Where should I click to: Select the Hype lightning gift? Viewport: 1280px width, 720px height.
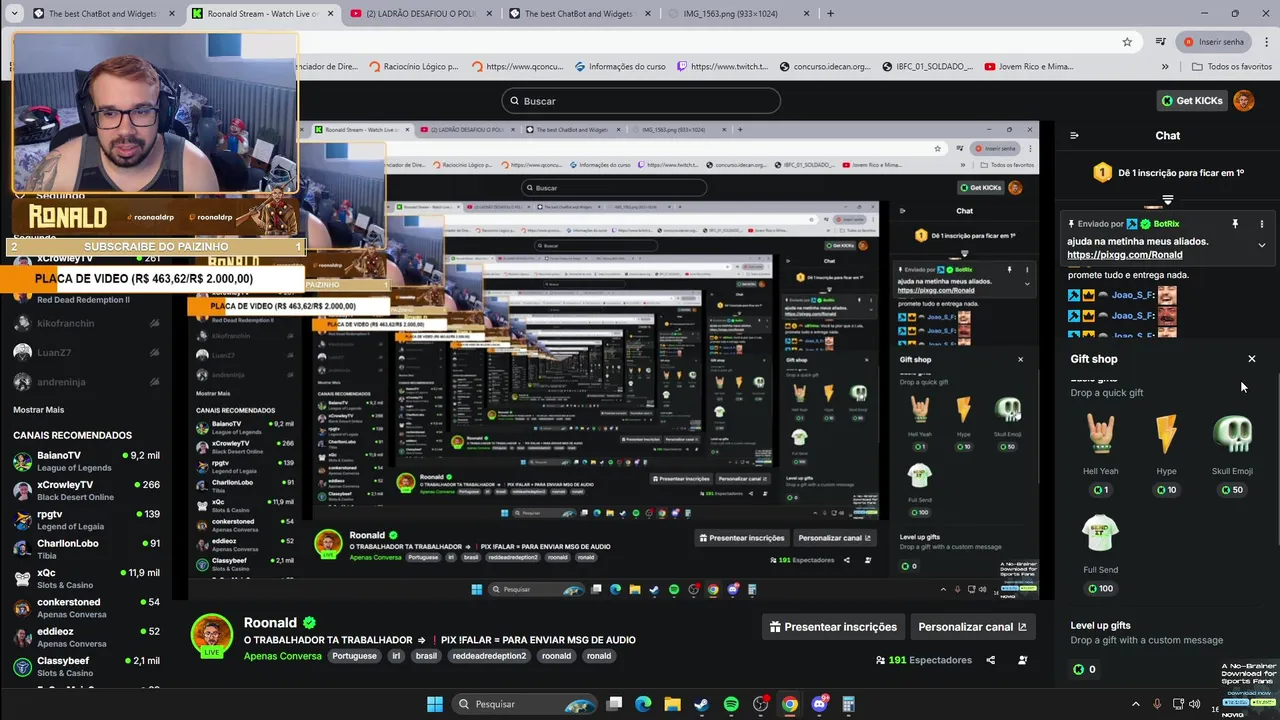pyautogui.click(x=1166, y=455)
